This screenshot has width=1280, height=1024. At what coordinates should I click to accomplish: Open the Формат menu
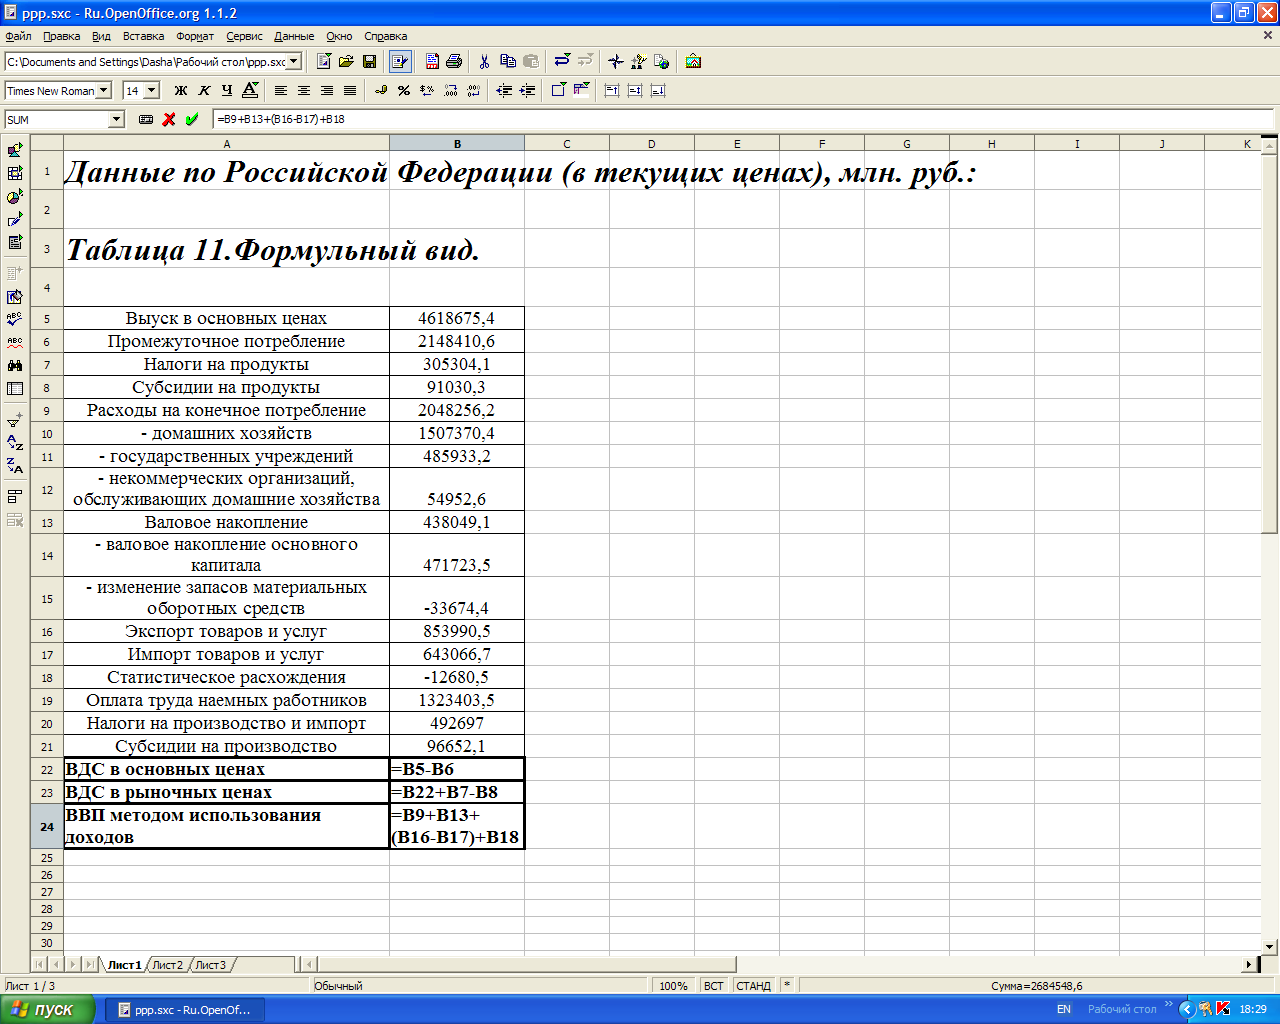[x=195, y=36]
